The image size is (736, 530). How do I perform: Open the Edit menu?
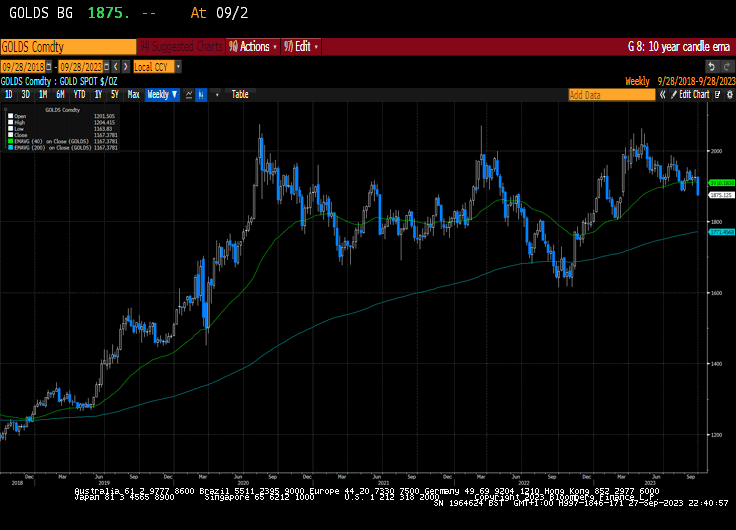click(x=301, y=46)
